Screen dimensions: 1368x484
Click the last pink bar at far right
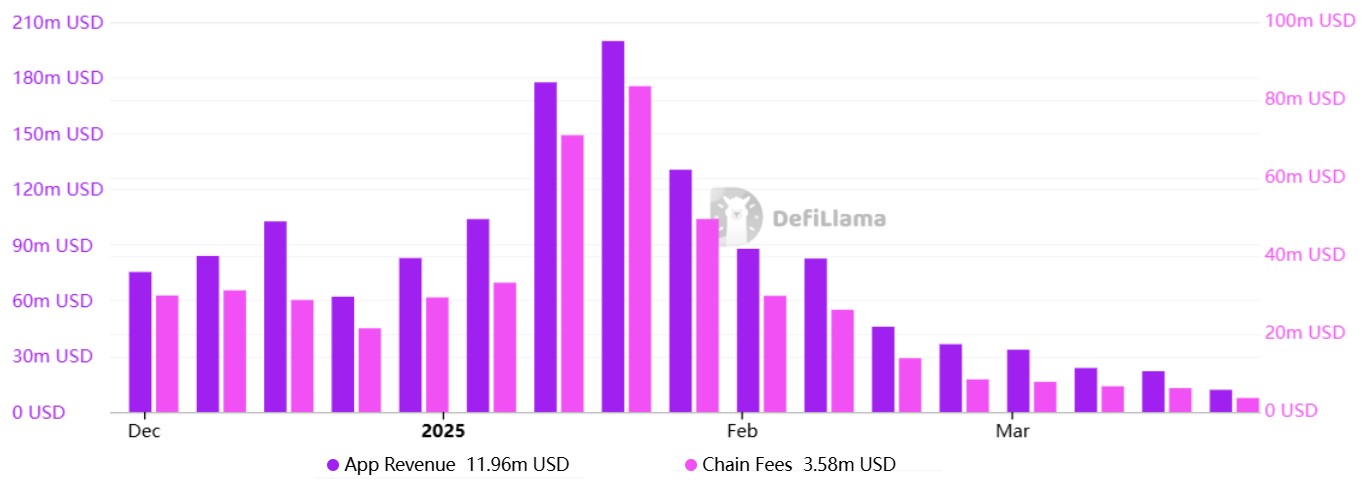tap(1247, 405)
